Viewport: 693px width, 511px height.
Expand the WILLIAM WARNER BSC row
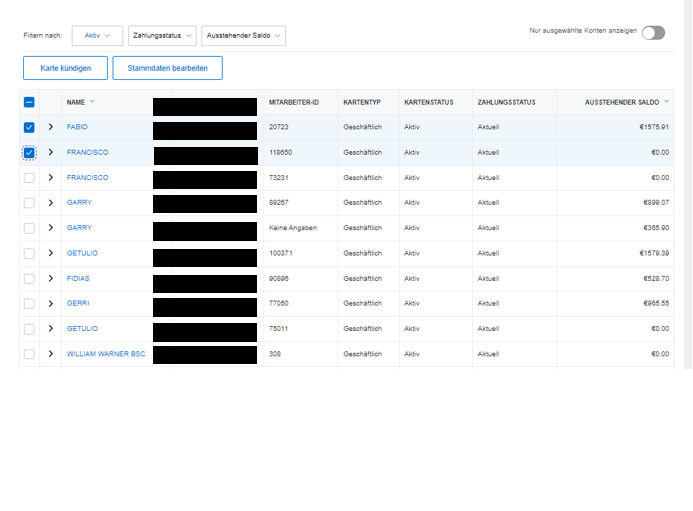pyautogui.click(x=50, y=354)
